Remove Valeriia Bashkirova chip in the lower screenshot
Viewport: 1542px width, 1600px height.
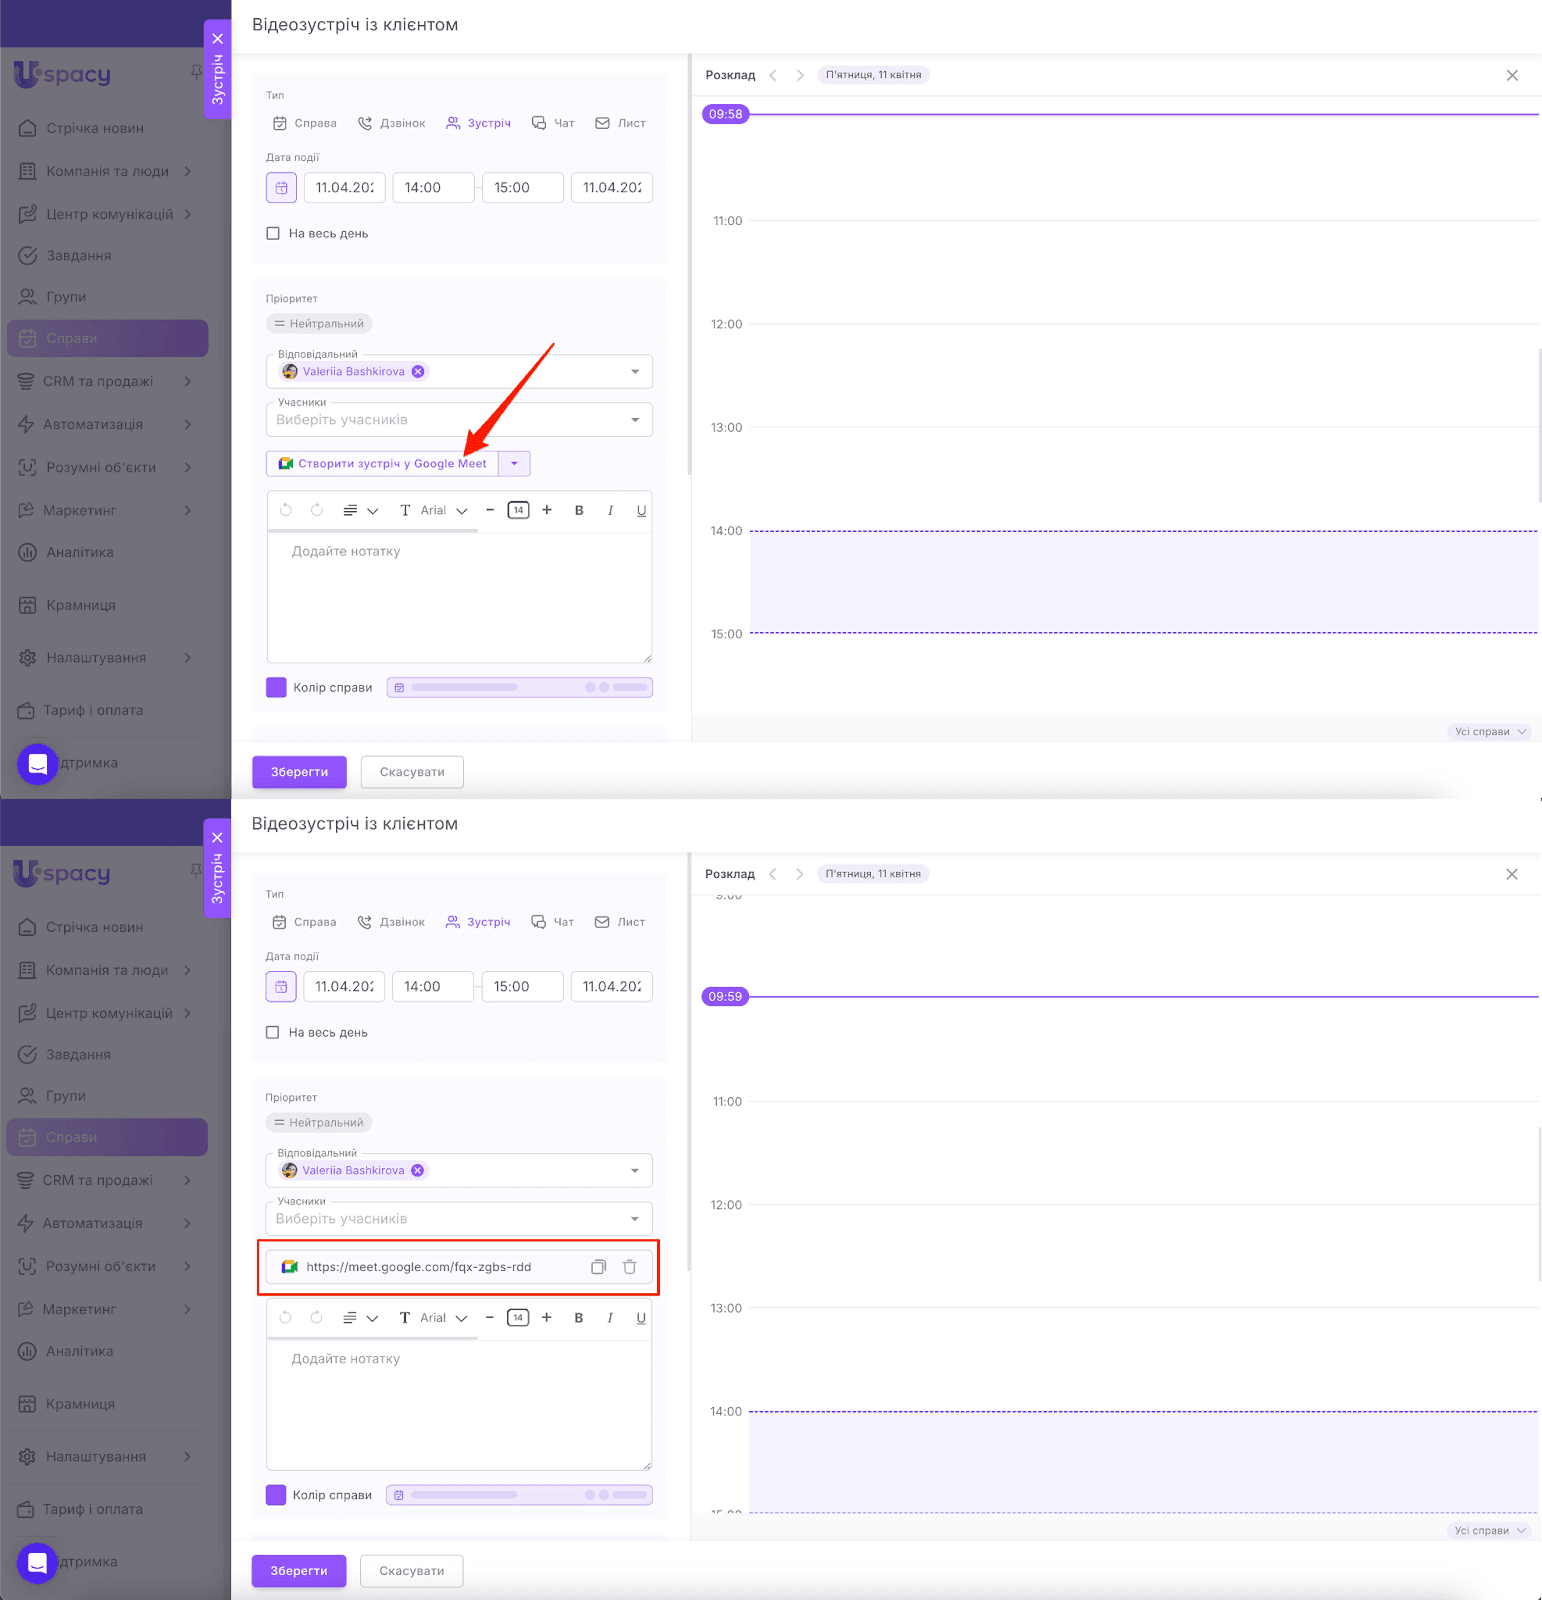point(418,1171)
